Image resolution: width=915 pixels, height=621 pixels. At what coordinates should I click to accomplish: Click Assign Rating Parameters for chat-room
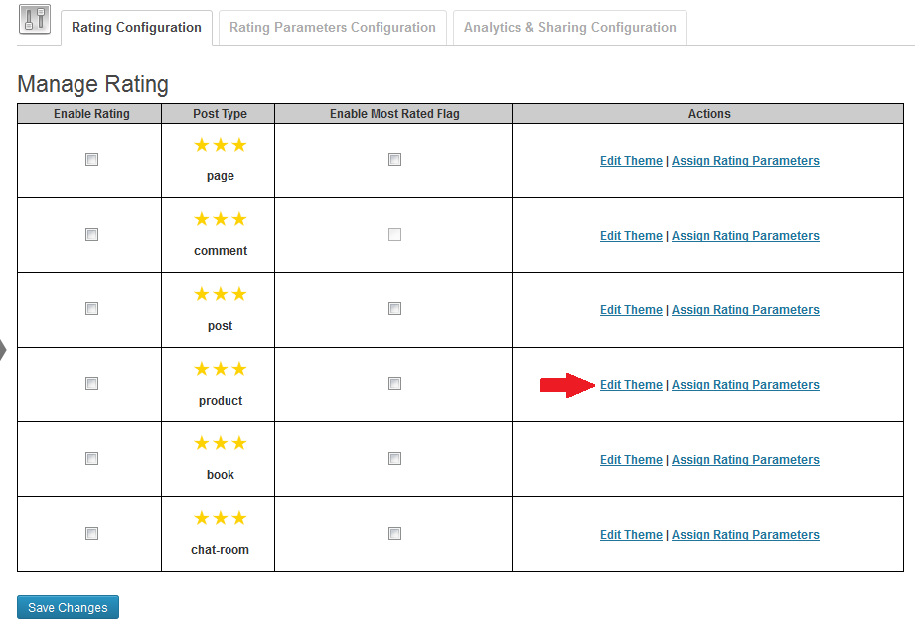[746, 535]
